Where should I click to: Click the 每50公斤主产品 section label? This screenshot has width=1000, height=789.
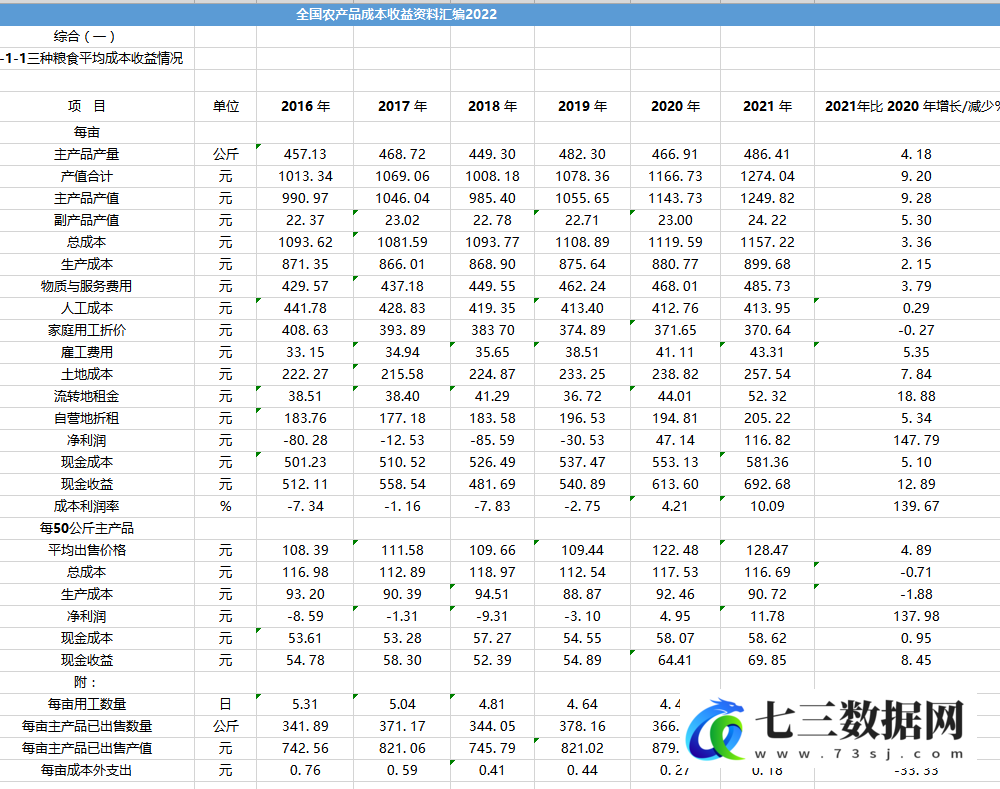point(87,528)
